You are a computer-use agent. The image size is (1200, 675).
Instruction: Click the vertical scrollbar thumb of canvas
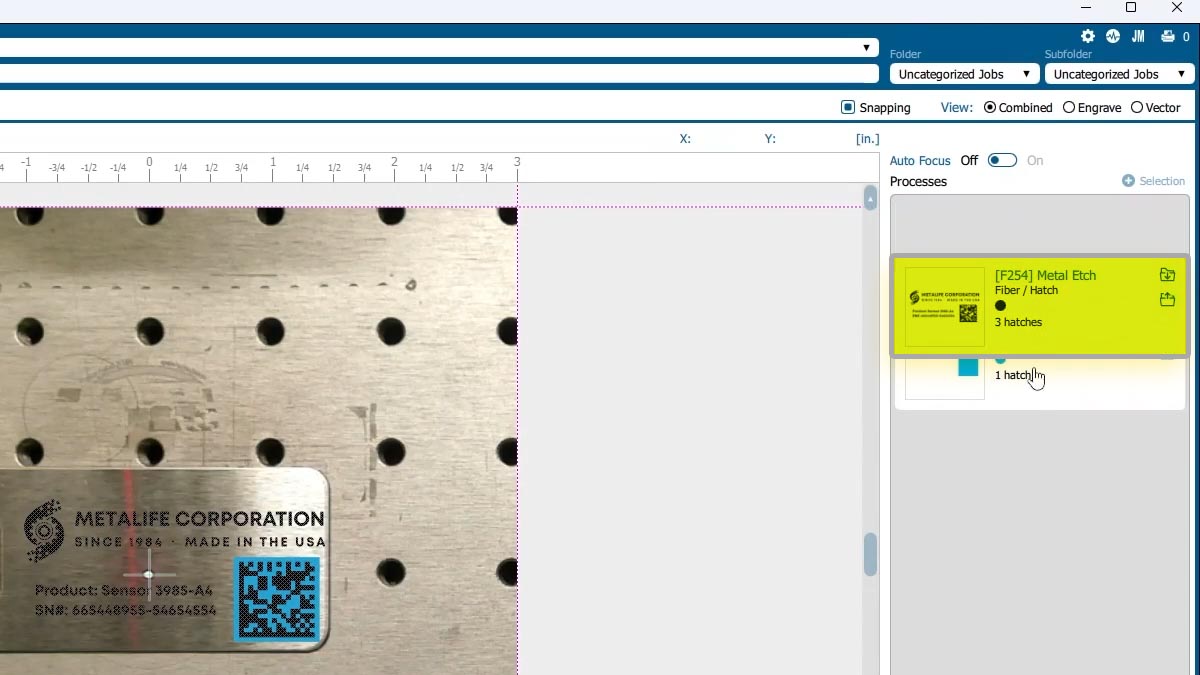(870, 554)
